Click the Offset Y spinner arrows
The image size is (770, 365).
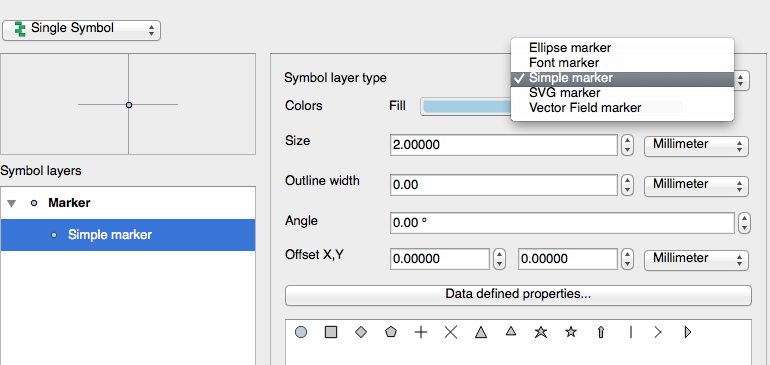pyautogui.click(x=627, y=259)
